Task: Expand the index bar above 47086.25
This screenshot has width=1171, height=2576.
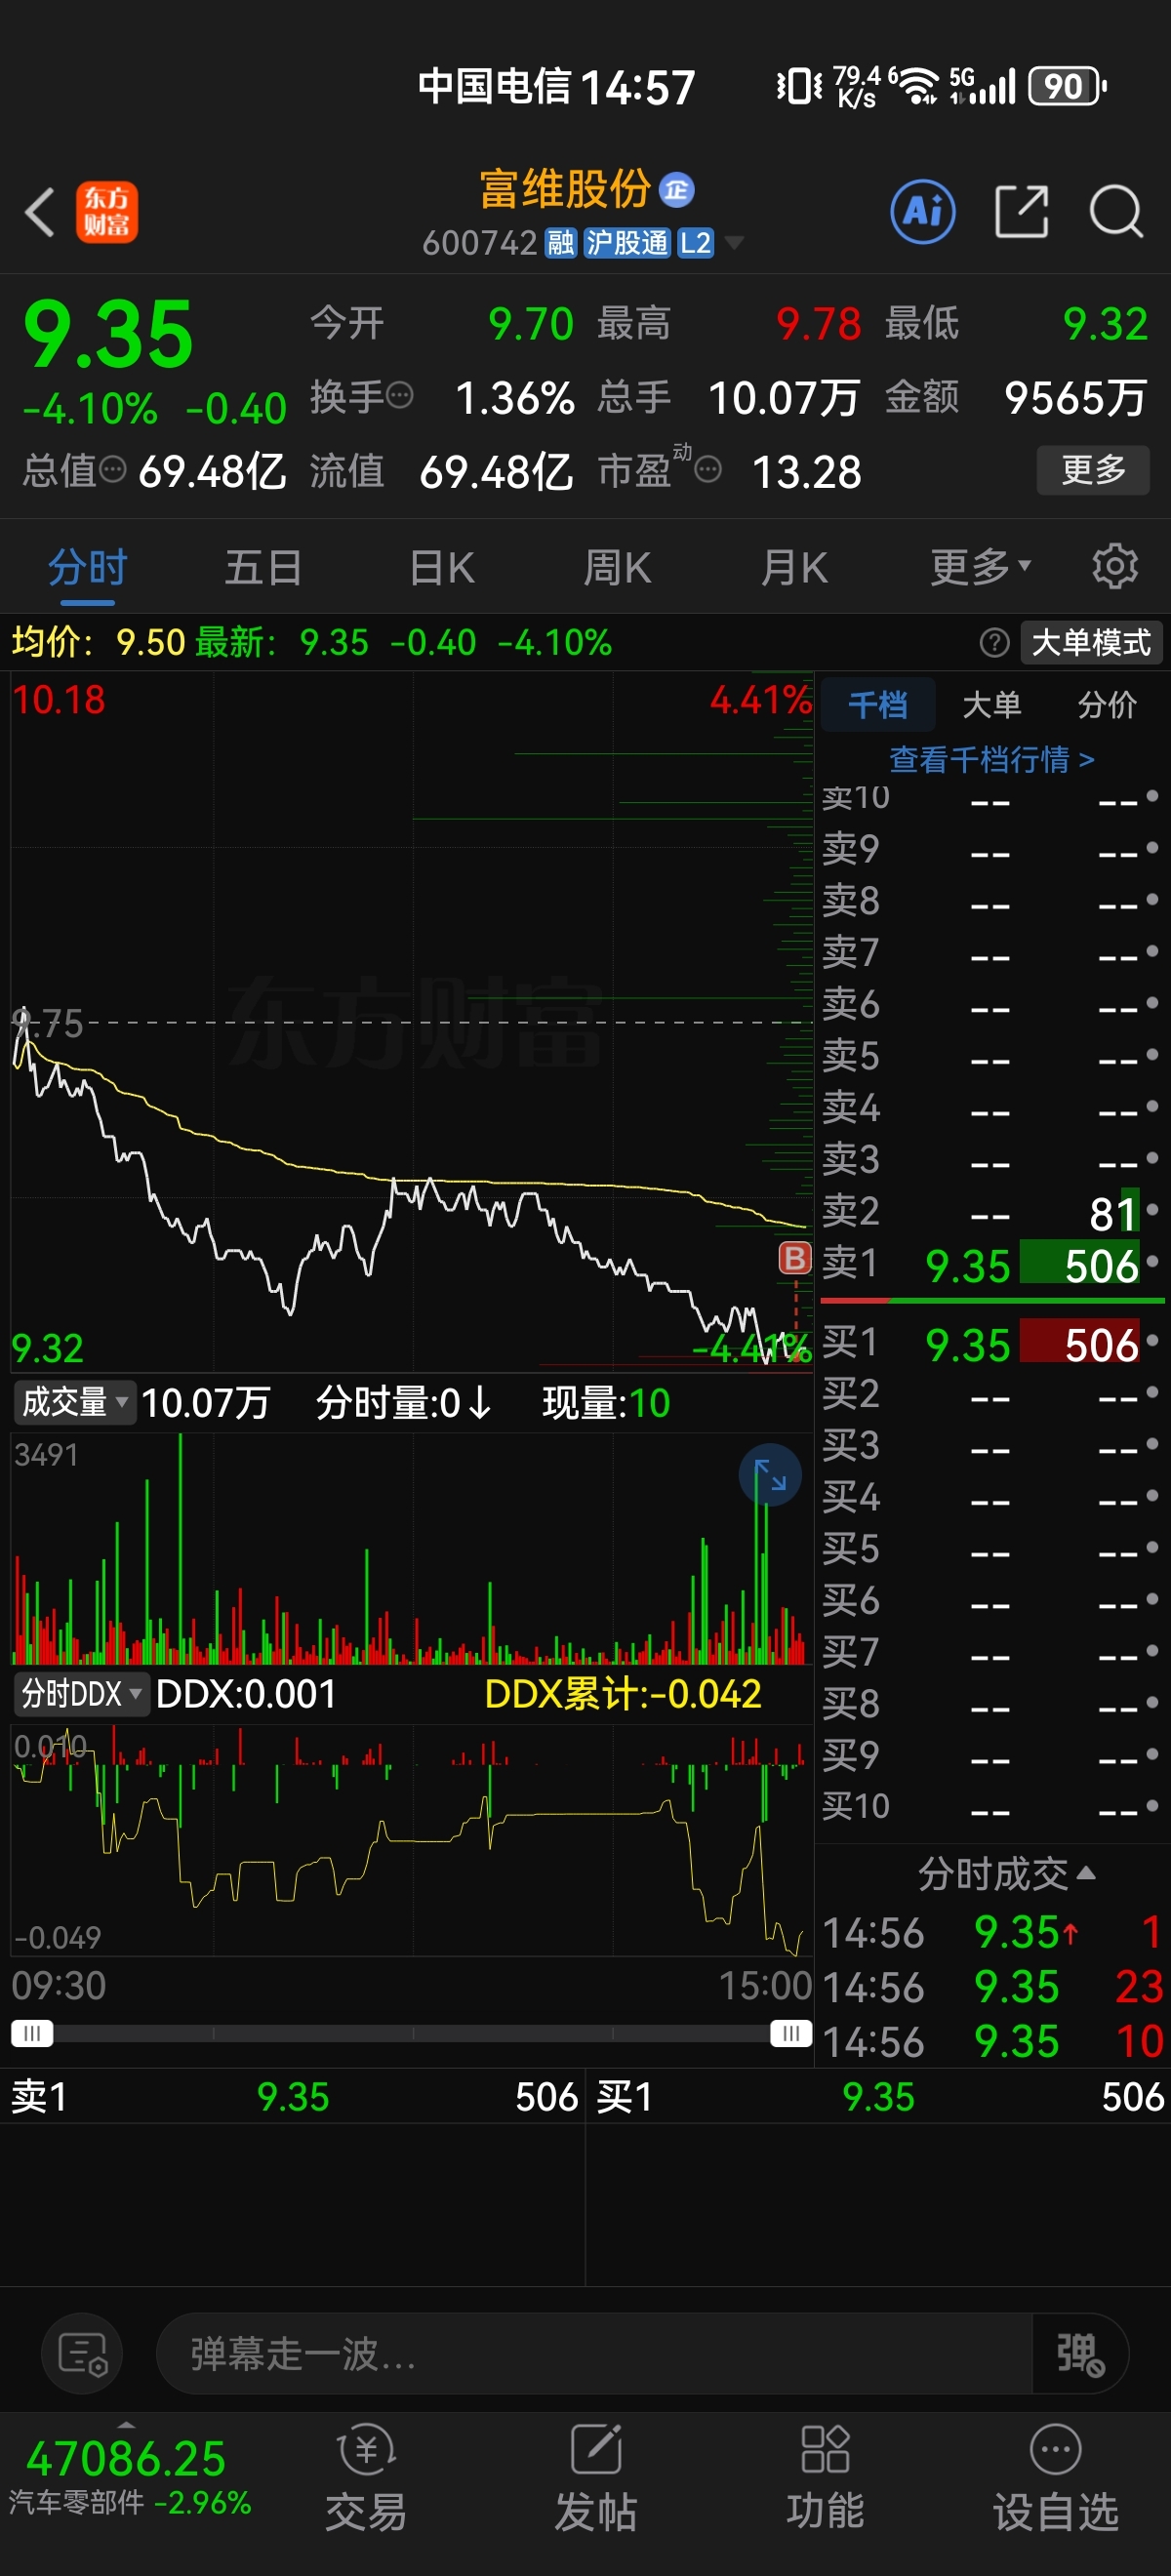Action: [126, 2426]
